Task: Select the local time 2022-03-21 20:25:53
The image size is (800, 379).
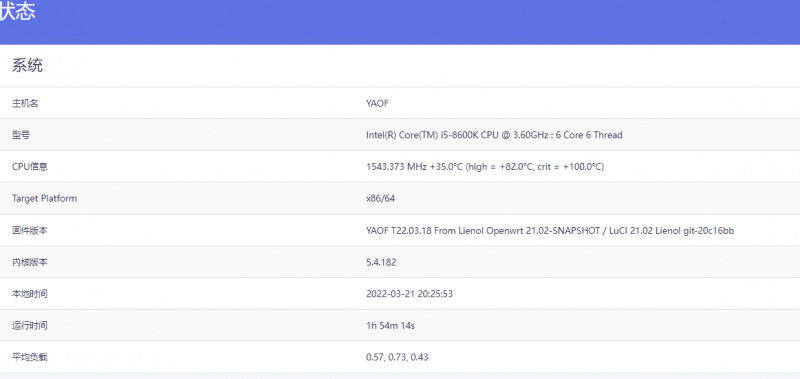Action: click(409, 294)
